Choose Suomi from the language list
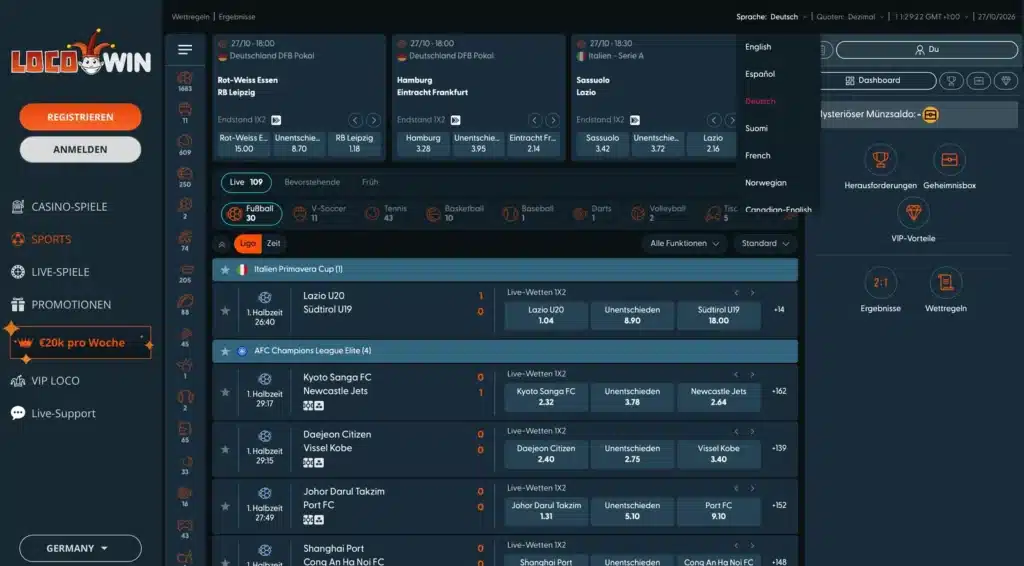The image size is (1024, 566). click(756, 129)
